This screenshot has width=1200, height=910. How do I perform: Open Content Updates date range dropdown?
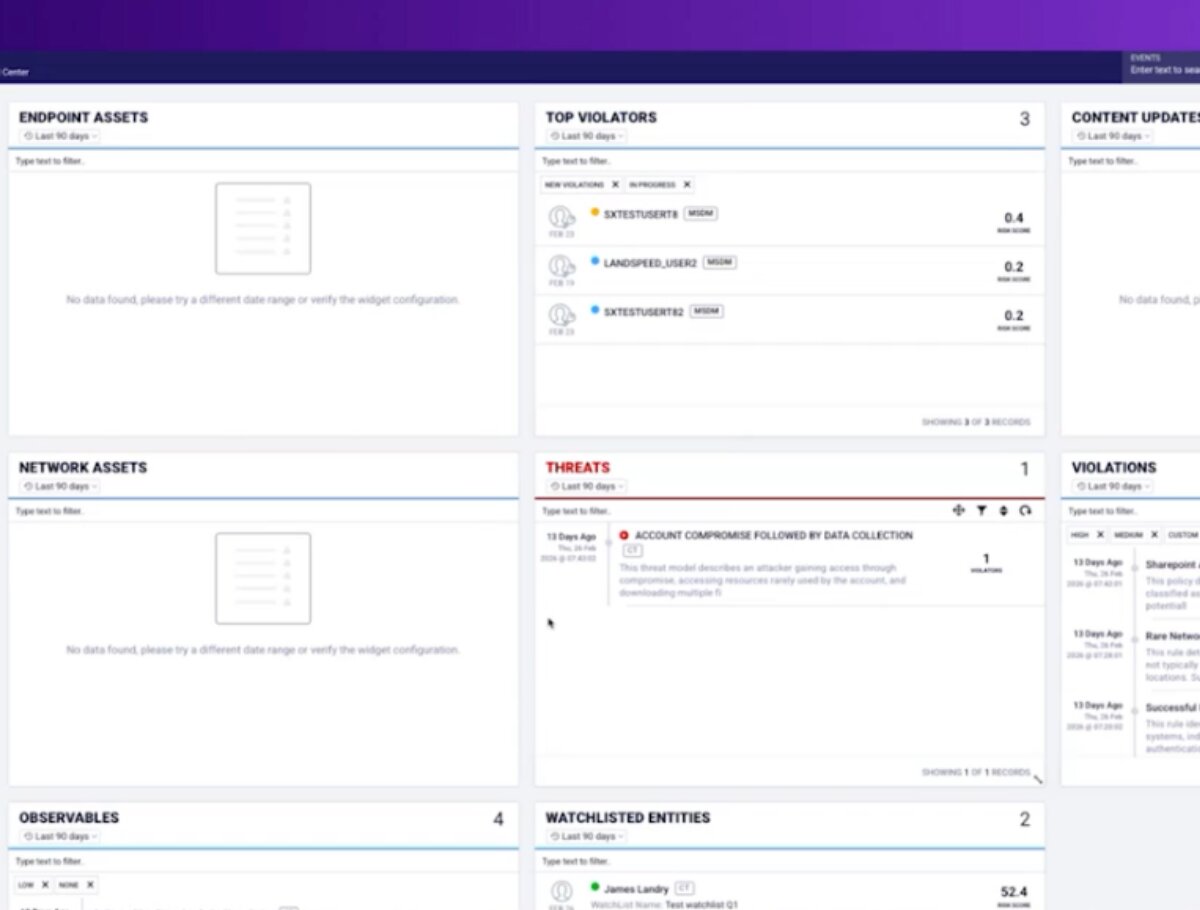click(1112, 136)
